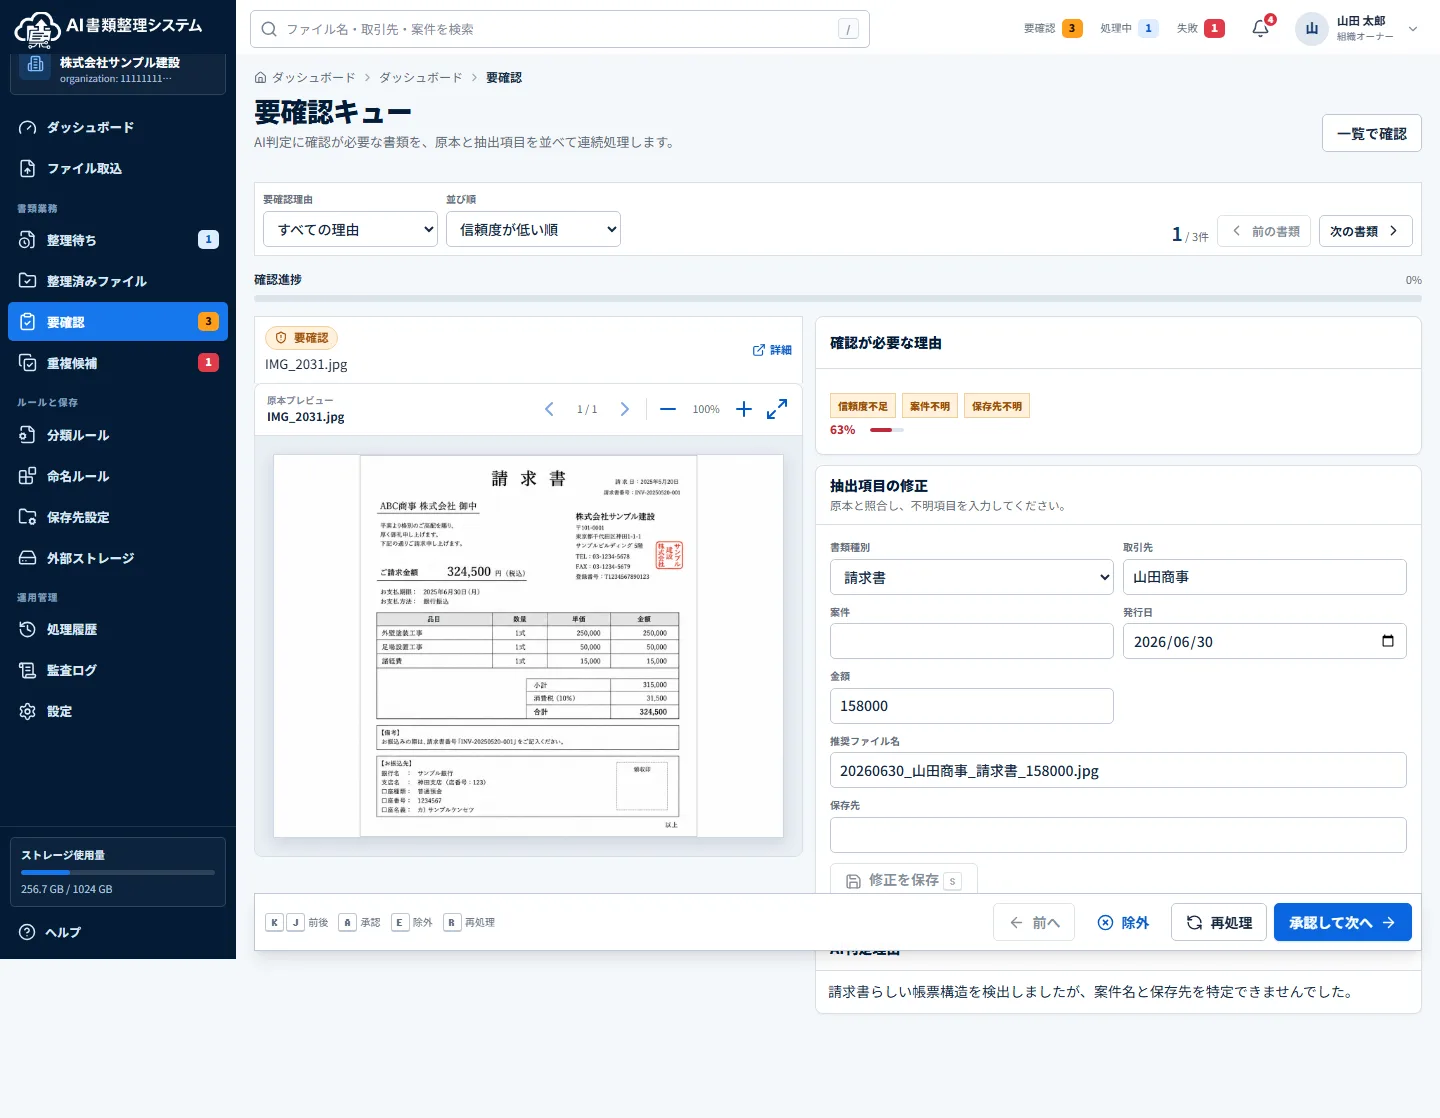This screenshot has height=1118, width=1440.
Task: Open the 詳細 link for IMG_2031.jpg
Action: coord(772,350)
